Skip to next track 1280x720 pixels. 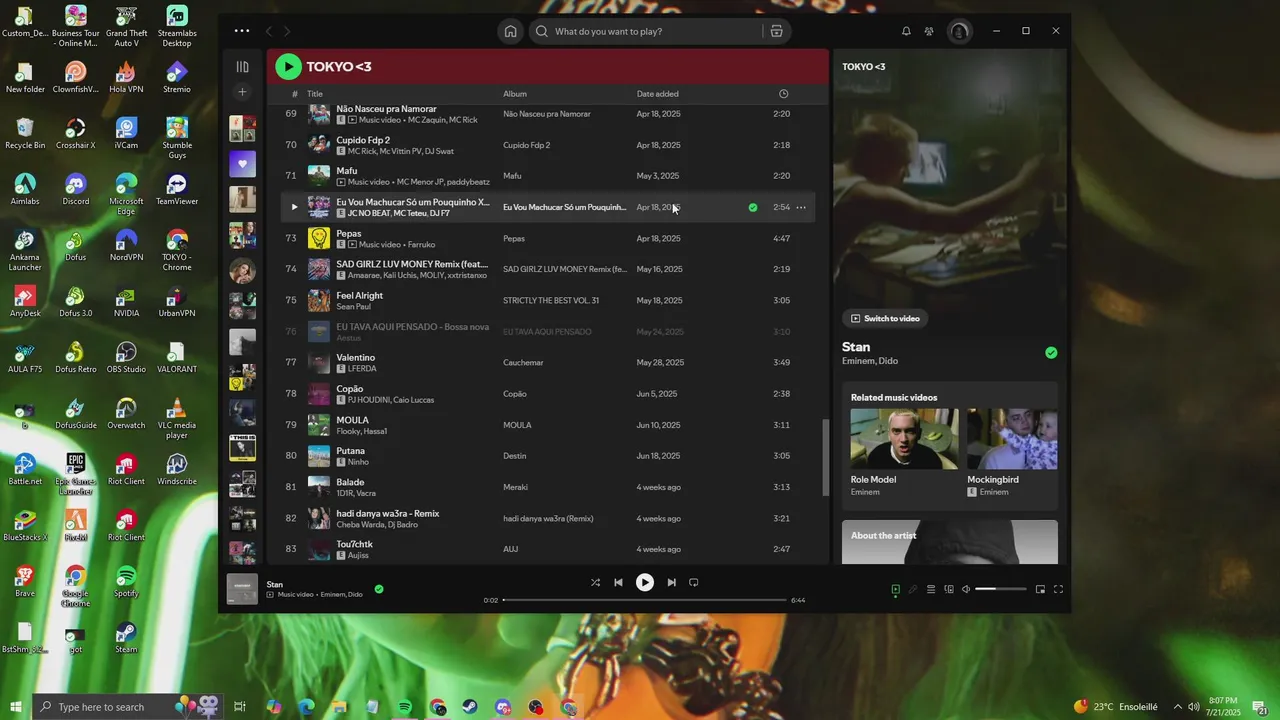tap(671, 582)
